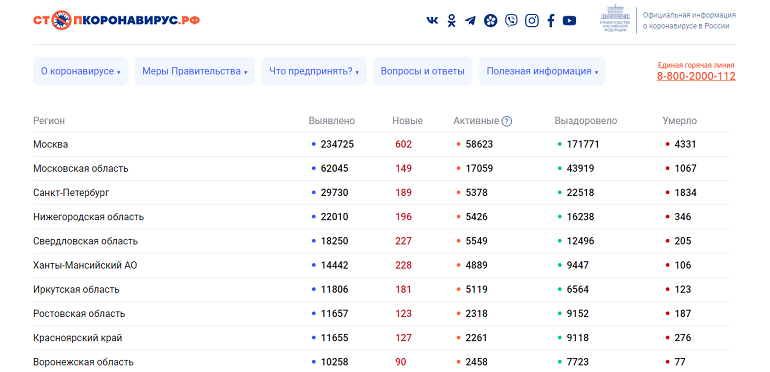The width and height of the screenshot is (770, 372).
Task: Click Moscow active cases value 58623
Action: tap(479, 144)
